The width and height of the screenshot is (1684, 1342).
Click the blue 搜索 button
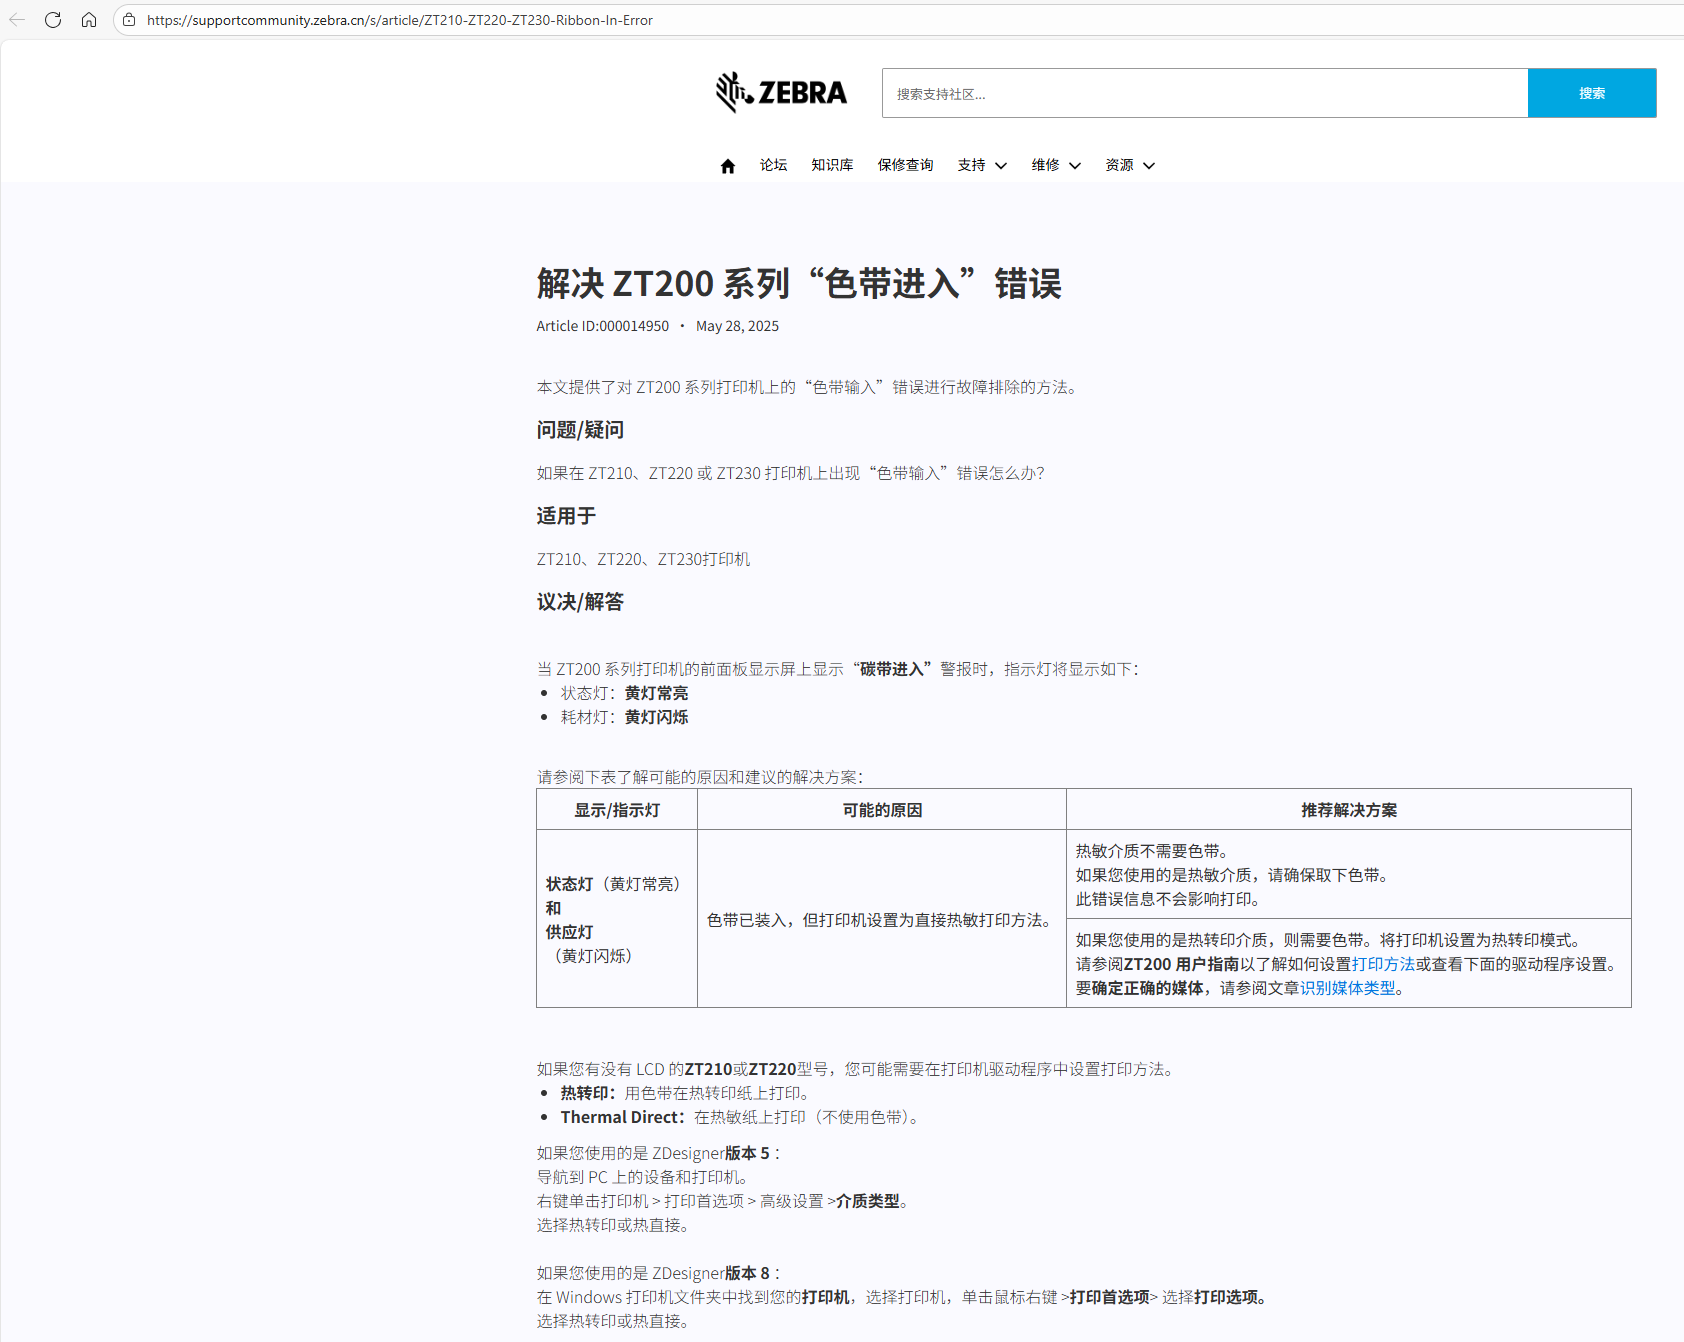(1592, 93)
